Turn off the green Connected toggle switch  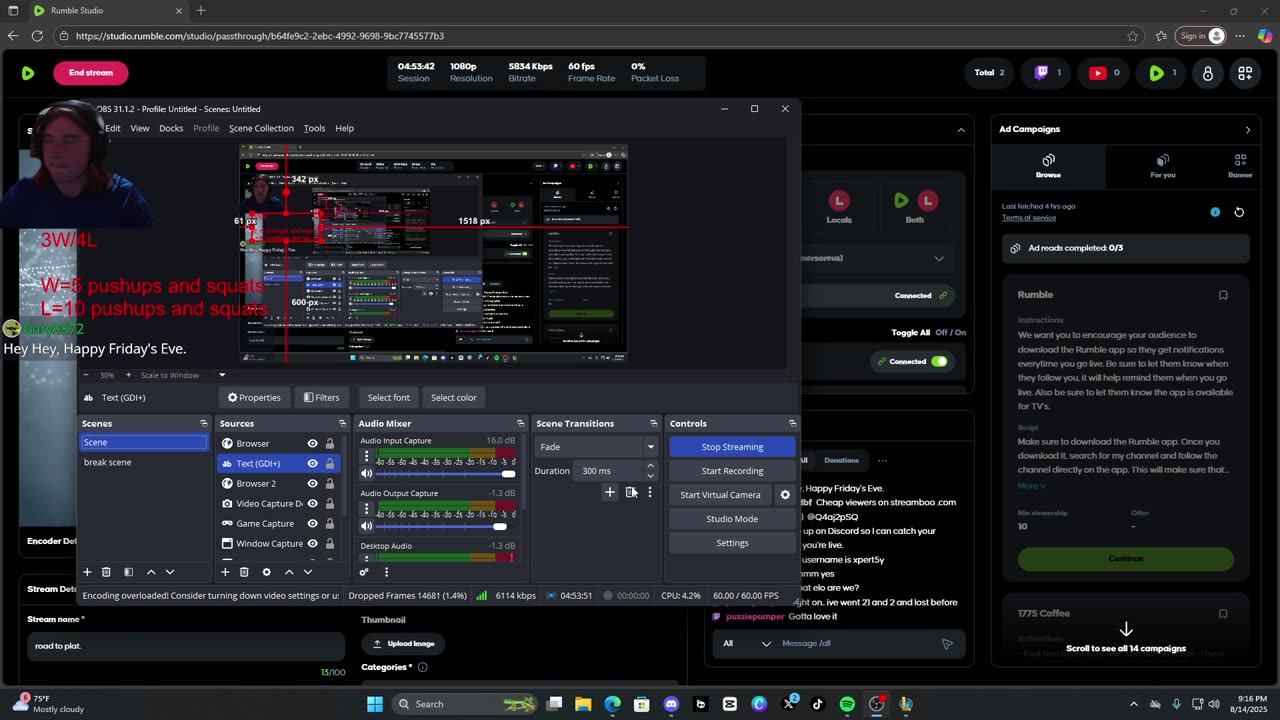tap(938, 362)
